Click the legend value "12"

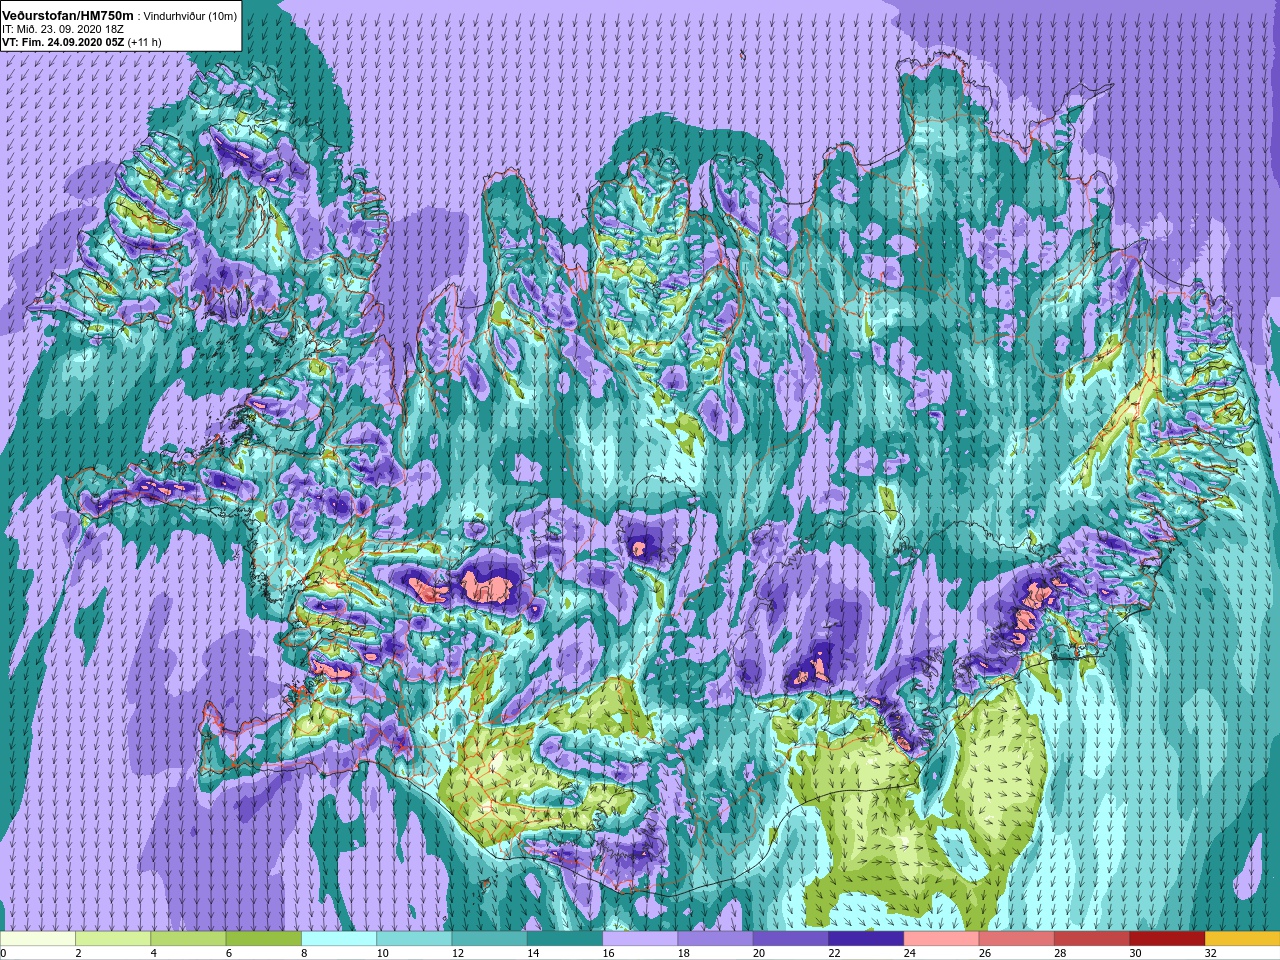(458, 954)
